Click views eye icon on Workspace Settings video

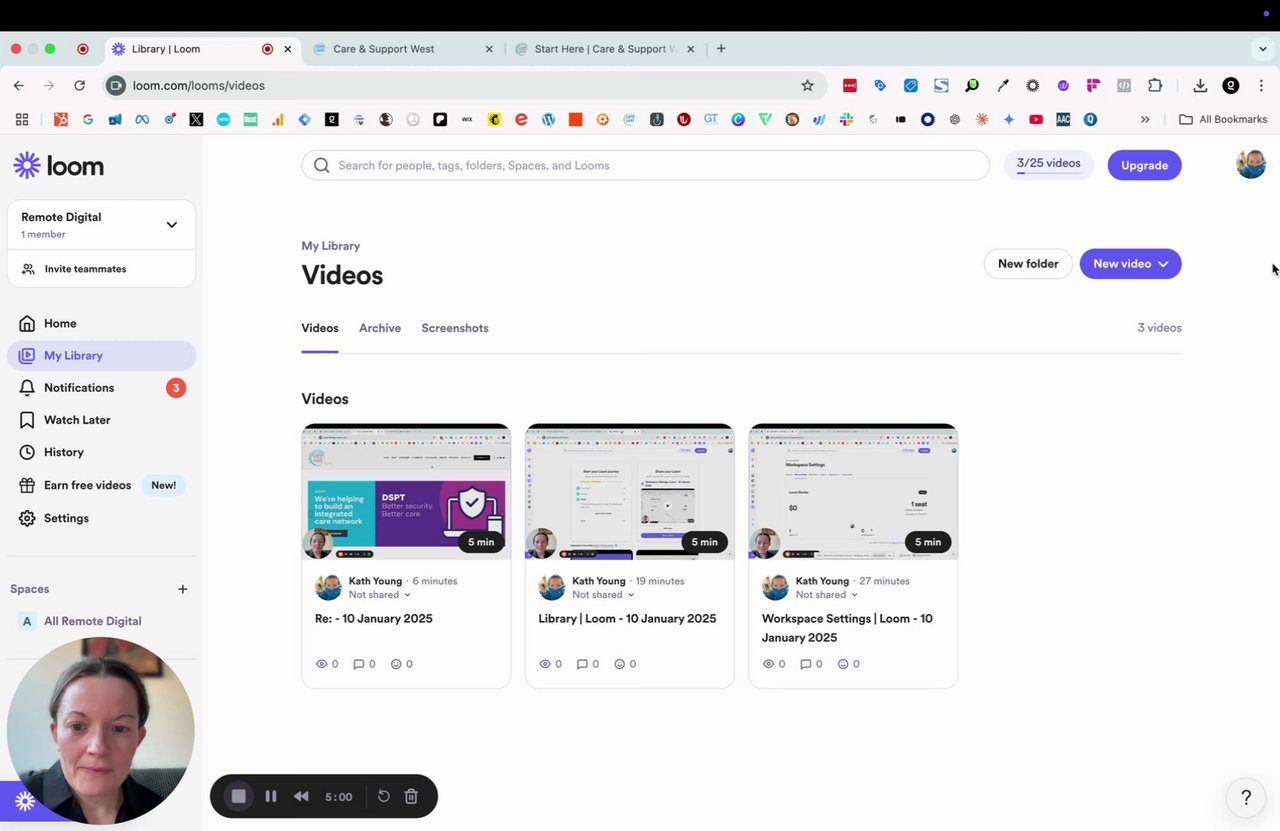tap(768, 664)
